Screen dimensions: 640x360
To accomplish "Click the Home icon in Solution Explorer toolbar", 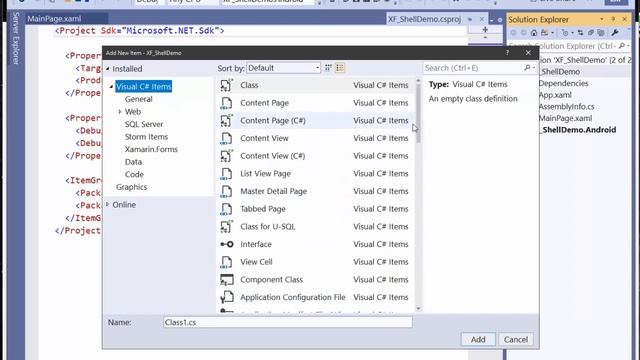I will click(x=534, y=33).
